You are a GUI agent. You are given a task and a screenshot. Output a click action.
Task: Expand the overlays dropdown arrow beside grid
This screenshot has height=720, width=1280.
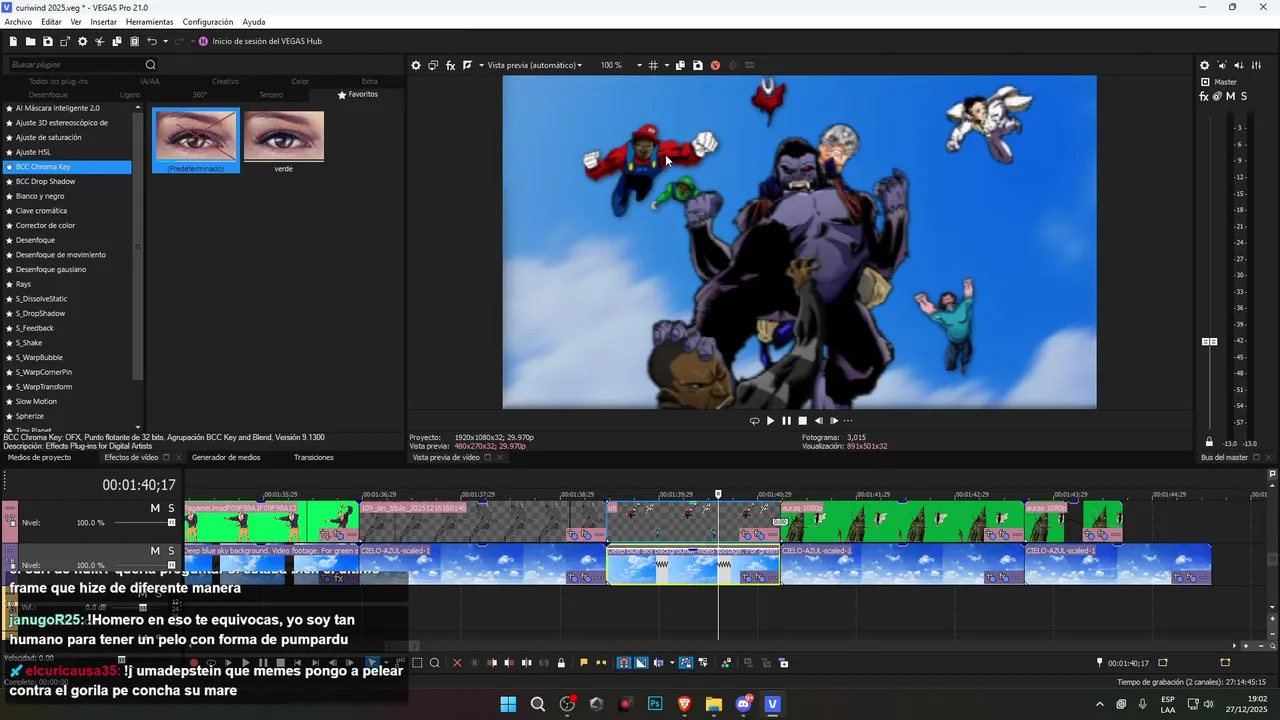coord(666,65)
